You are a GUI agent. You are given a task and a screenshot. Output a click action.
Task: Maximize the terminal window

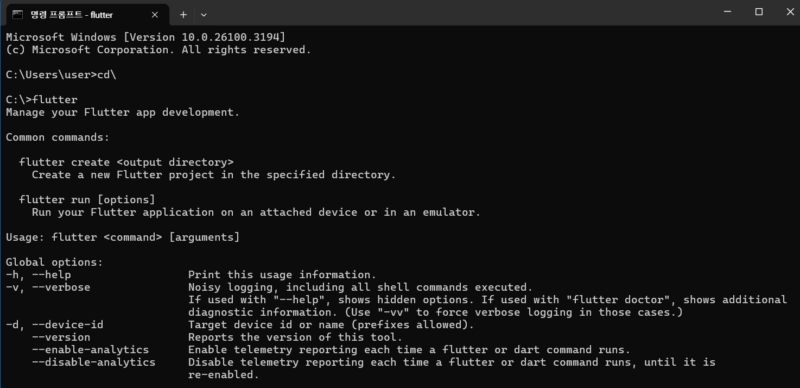pos(759,12)
